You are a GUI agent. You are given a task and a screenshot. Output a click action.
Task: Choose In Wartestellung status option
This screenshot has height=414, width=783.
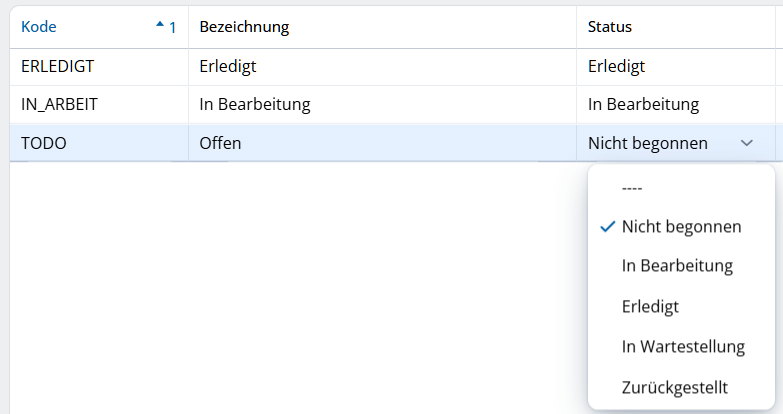click(683, 347)
